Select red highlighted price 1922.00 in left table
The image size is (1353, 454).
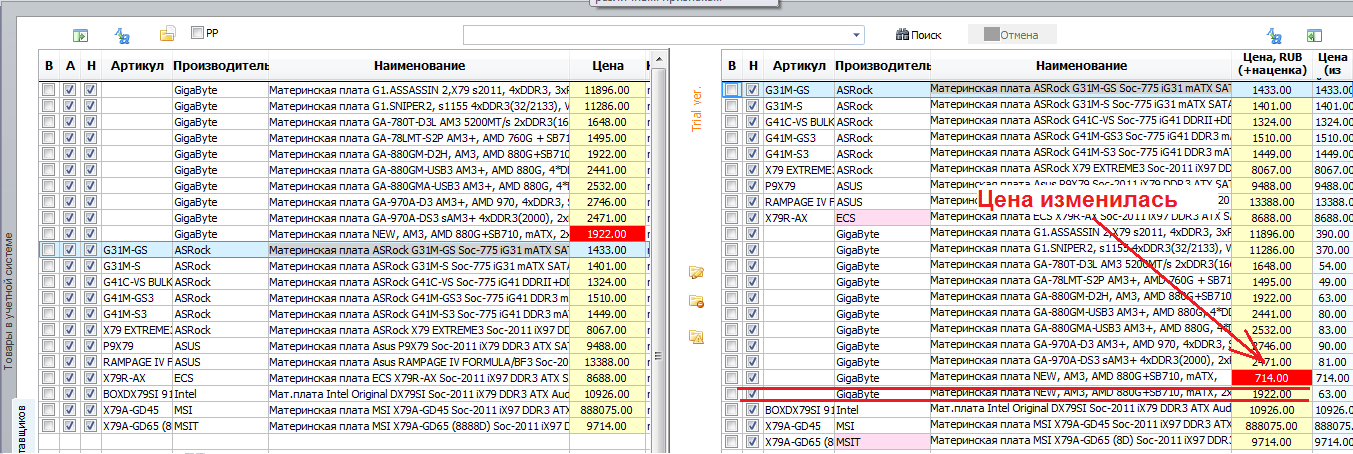pos(607,234)
